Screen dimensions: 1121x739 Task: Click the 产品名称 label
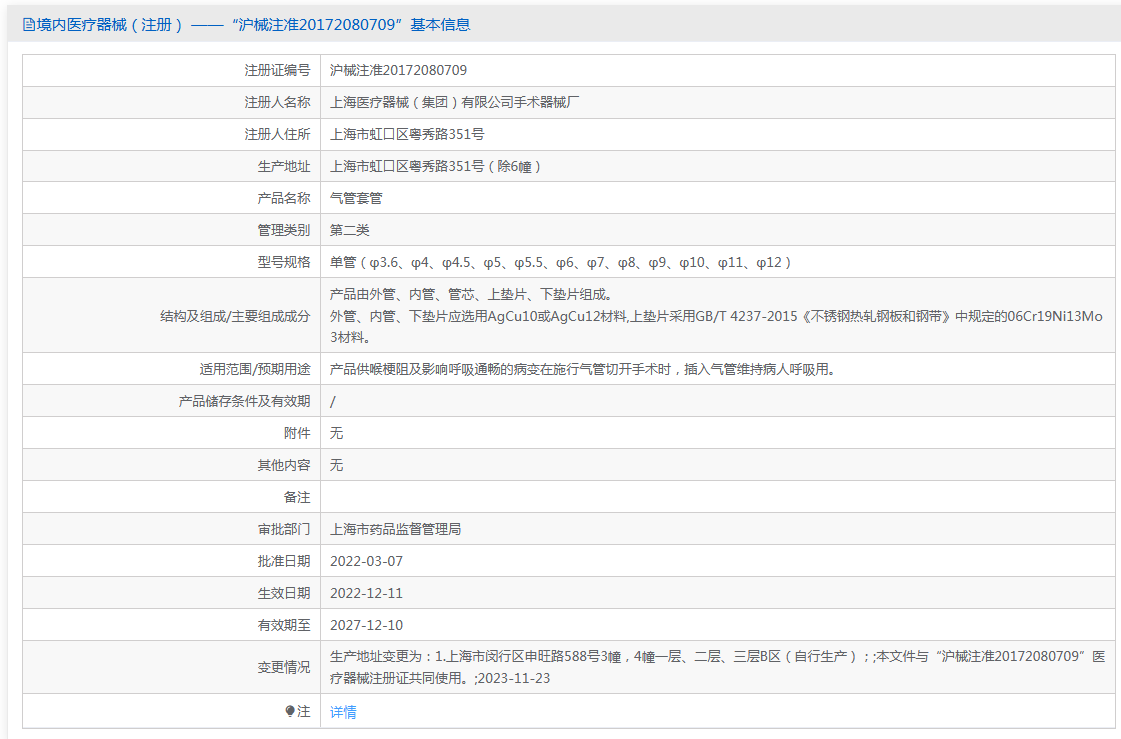[x=284, y=198]
